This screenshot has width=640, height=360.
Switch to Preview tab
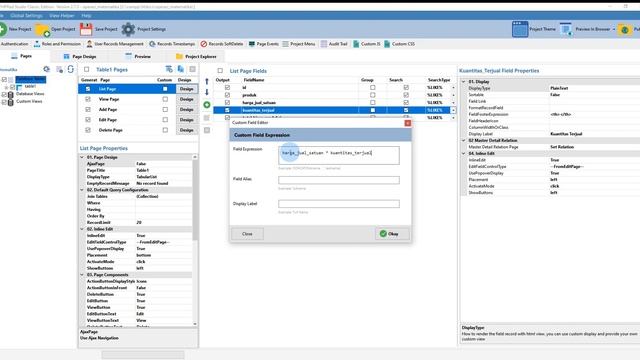(138, 56)
